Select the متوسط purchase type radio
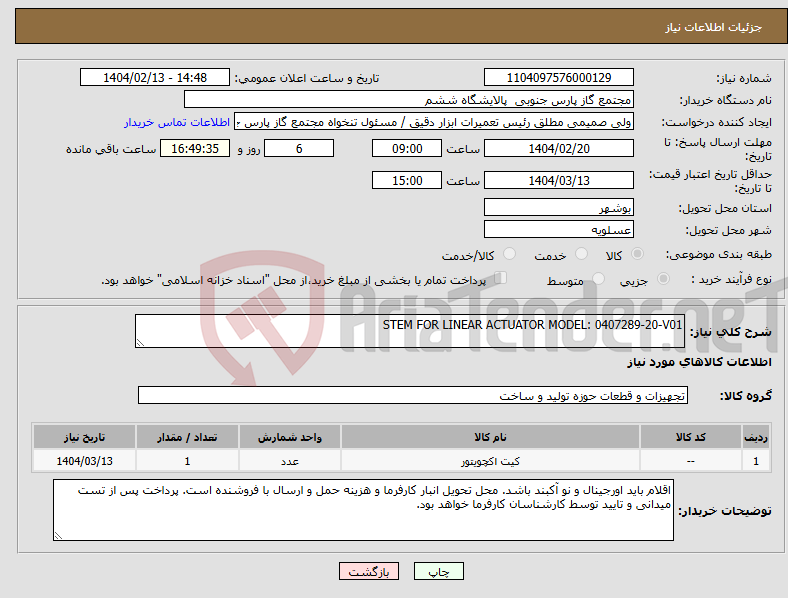This screenshot has width=788, height=598. pyautogui.click(x=599, y=278)
